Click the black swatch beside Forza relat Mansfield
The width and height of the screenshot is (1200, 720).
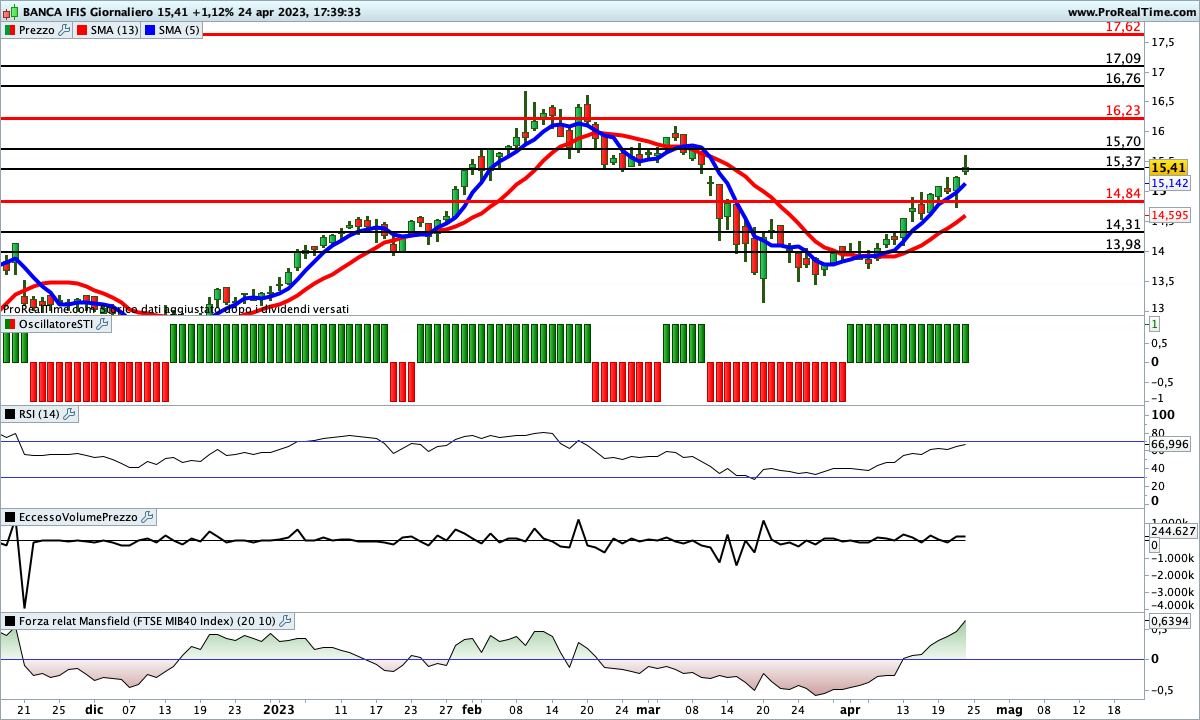[x=10, y=621]
